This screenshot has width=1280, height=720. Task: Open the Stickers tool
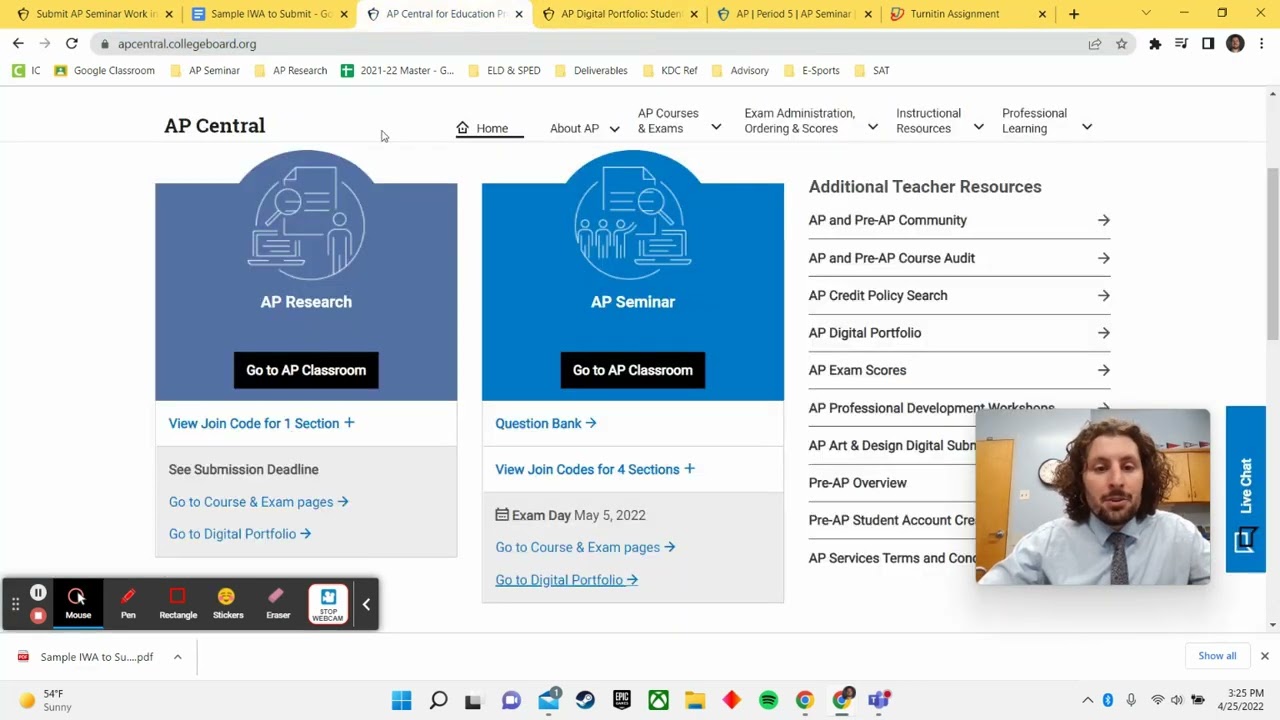(x=228, y=604)
